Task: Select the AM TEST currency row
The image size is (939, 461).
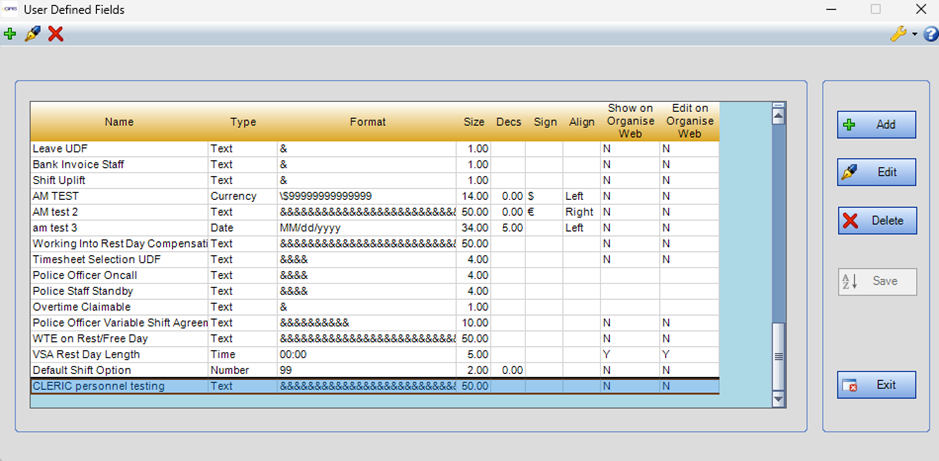Action: click(x=118, y=196)
